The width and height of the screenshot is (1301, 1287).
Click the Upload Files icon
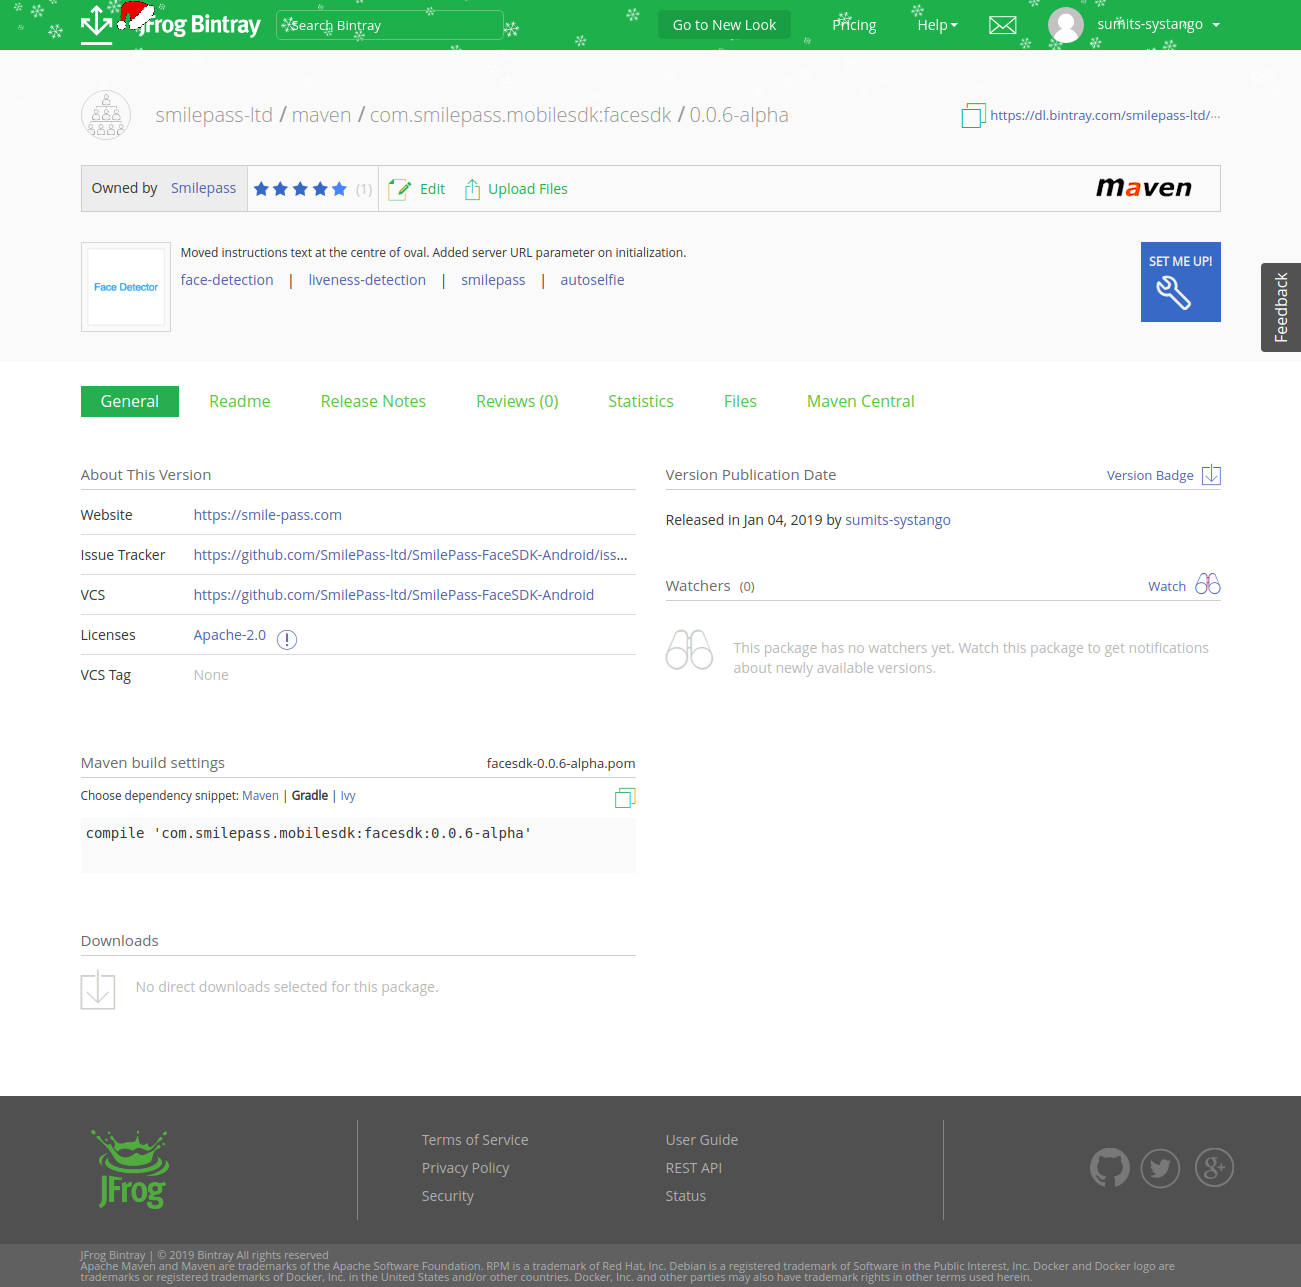point(472,189)
